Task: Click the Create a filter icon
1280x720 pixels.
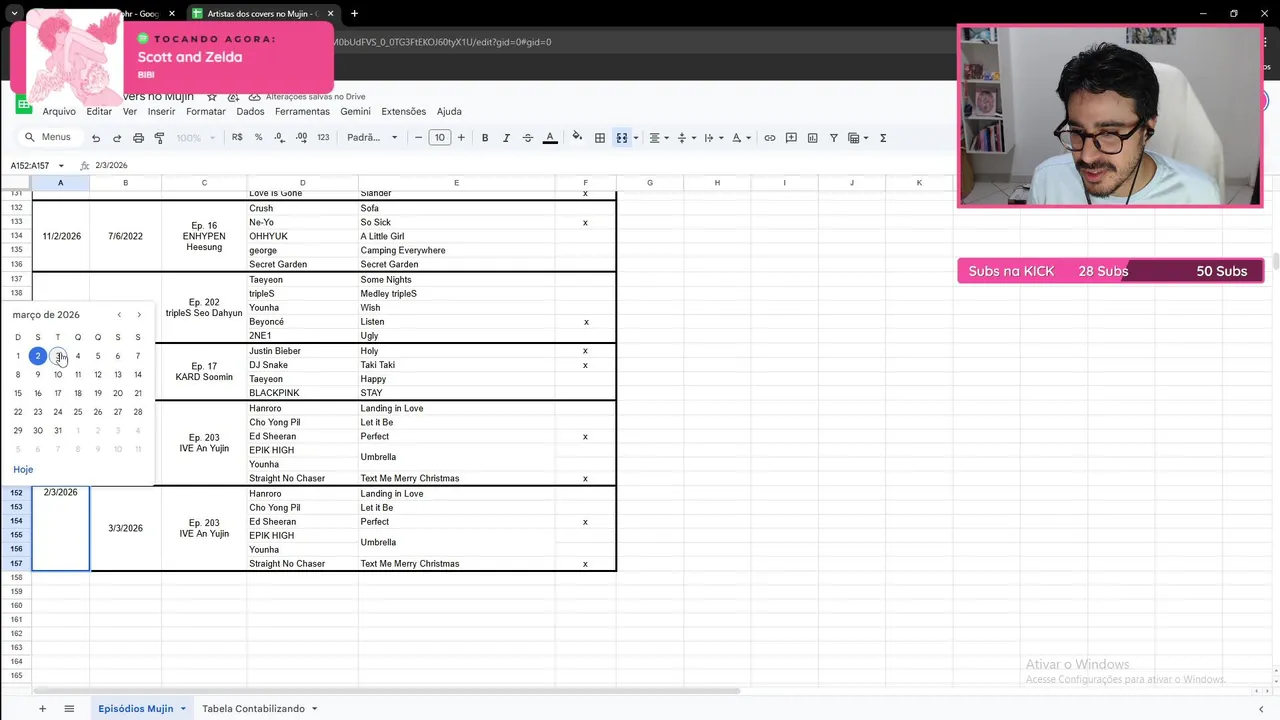Action: pyautogui.click(x=833, y=138)
